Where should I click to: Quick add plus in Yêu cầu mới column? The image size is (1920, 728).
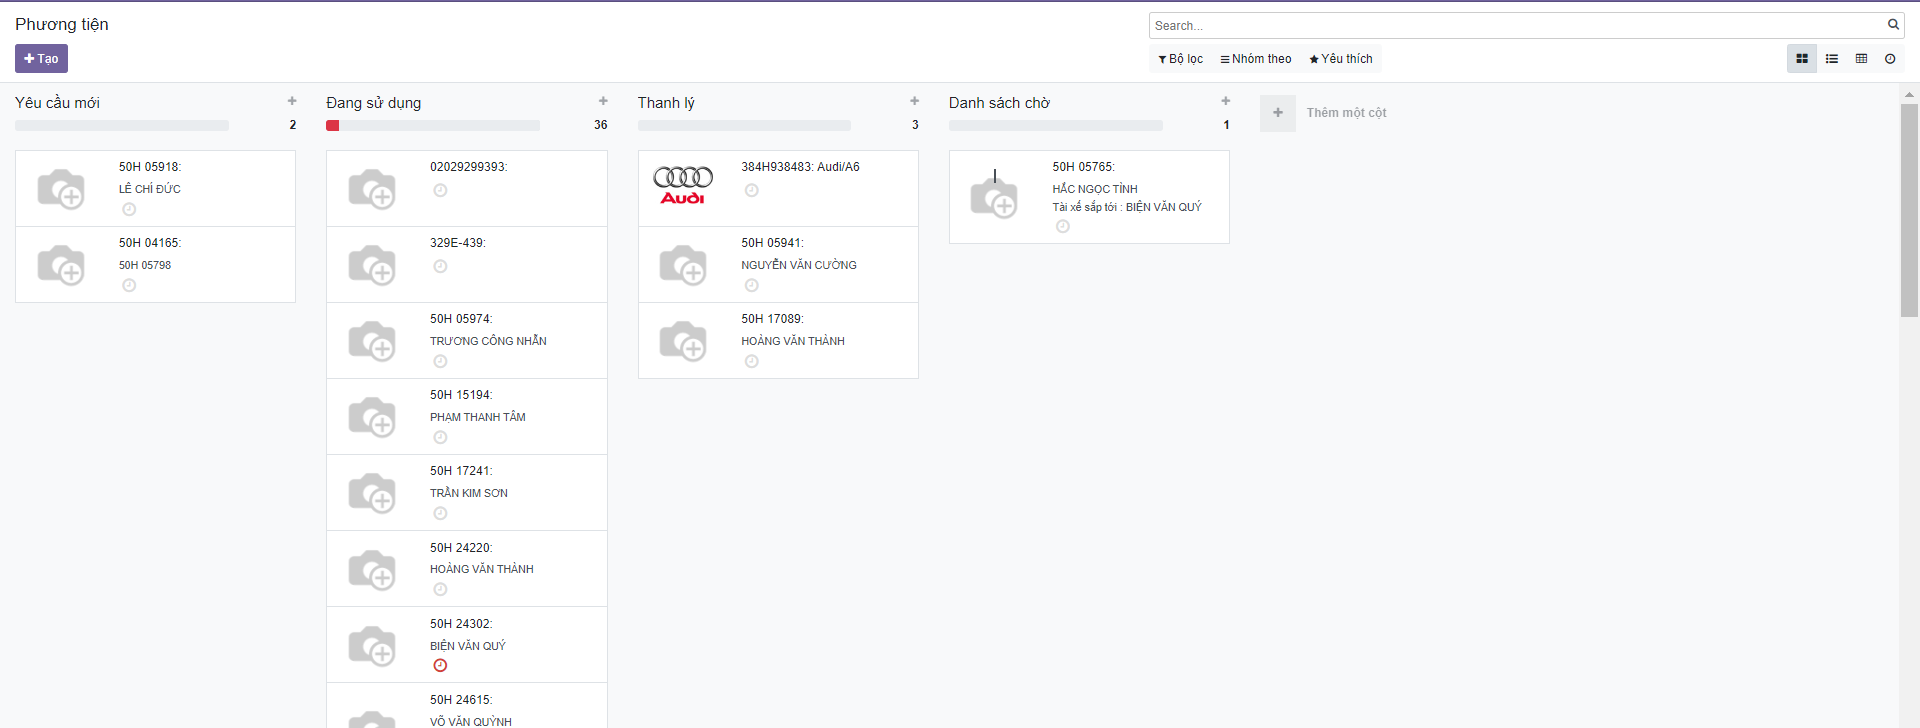[292, 101]
